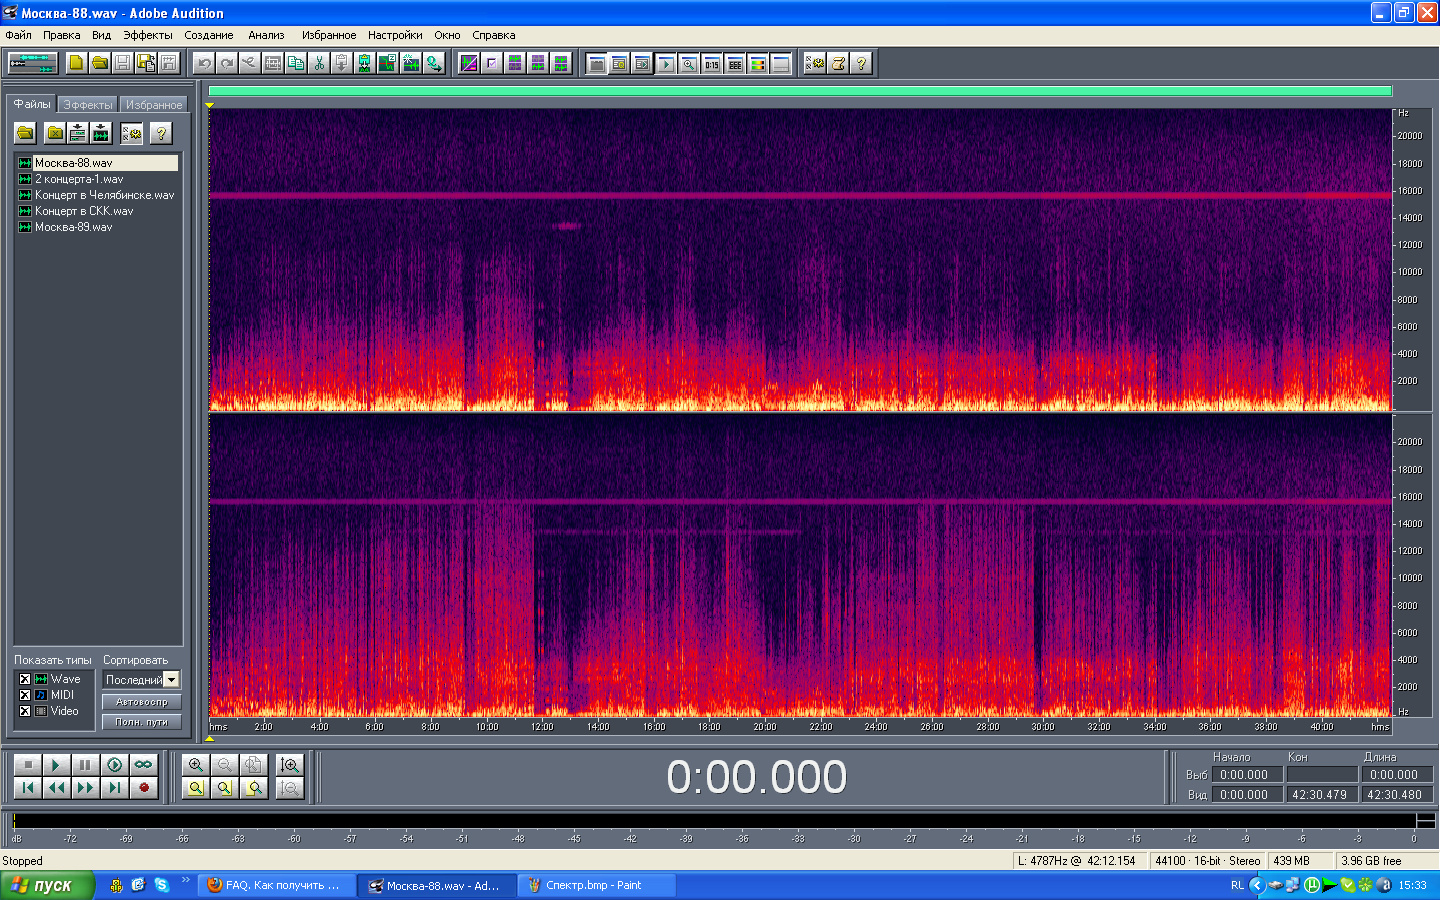Click the Полн. пути button
This screenshot has height=900, width=1440.
pos(141,722)
